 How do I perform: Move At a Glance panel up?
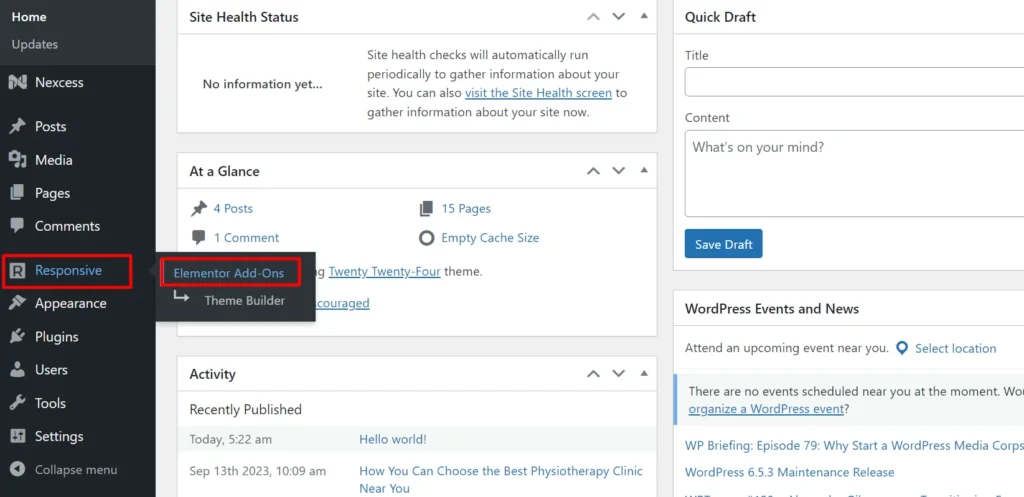point(593,171)
